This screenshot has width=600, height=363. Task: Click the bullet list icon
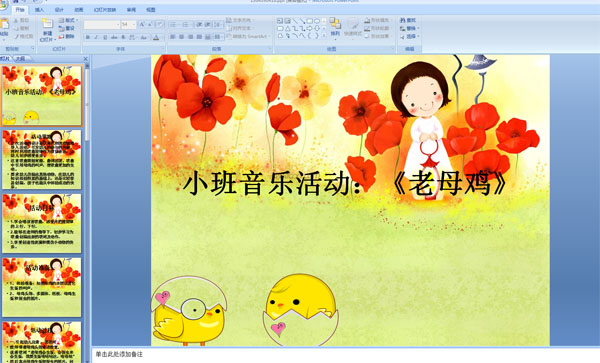click(x=173, y=24)
